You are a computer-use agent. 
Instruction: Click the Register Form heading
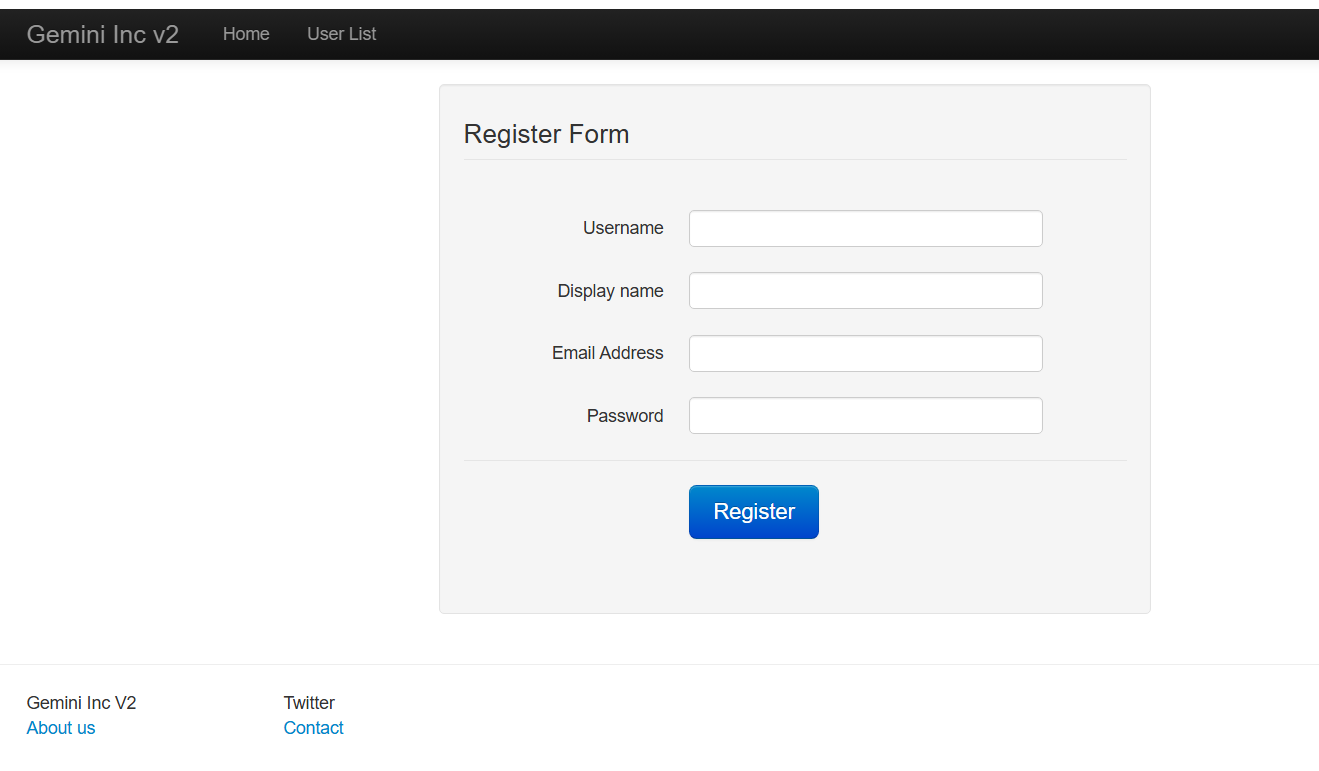click(546, 134)
